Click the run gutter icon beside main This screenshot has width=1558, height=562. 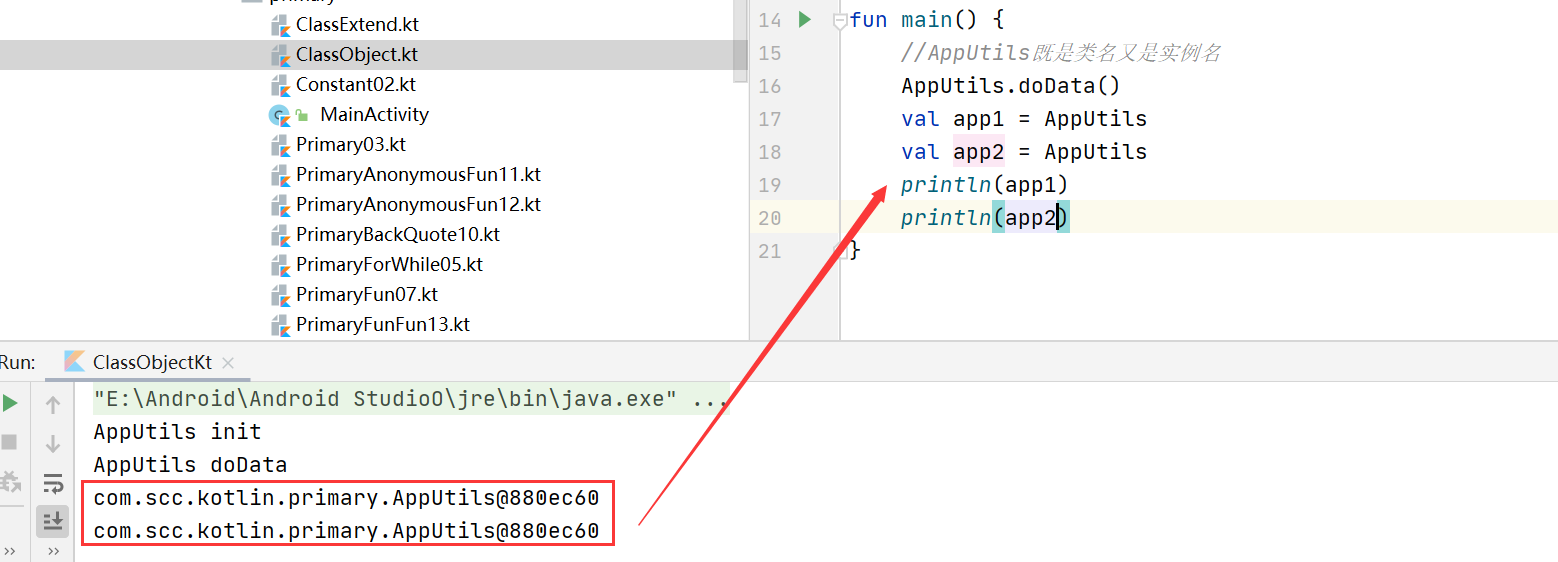[805, 19]
